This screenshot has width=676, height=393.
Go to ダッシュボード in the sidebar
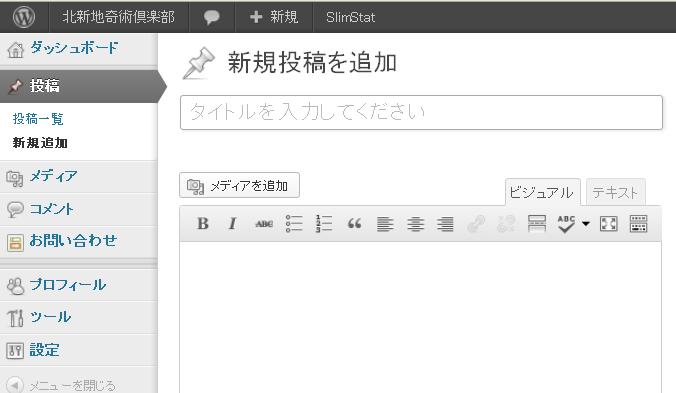click(74, 48)
